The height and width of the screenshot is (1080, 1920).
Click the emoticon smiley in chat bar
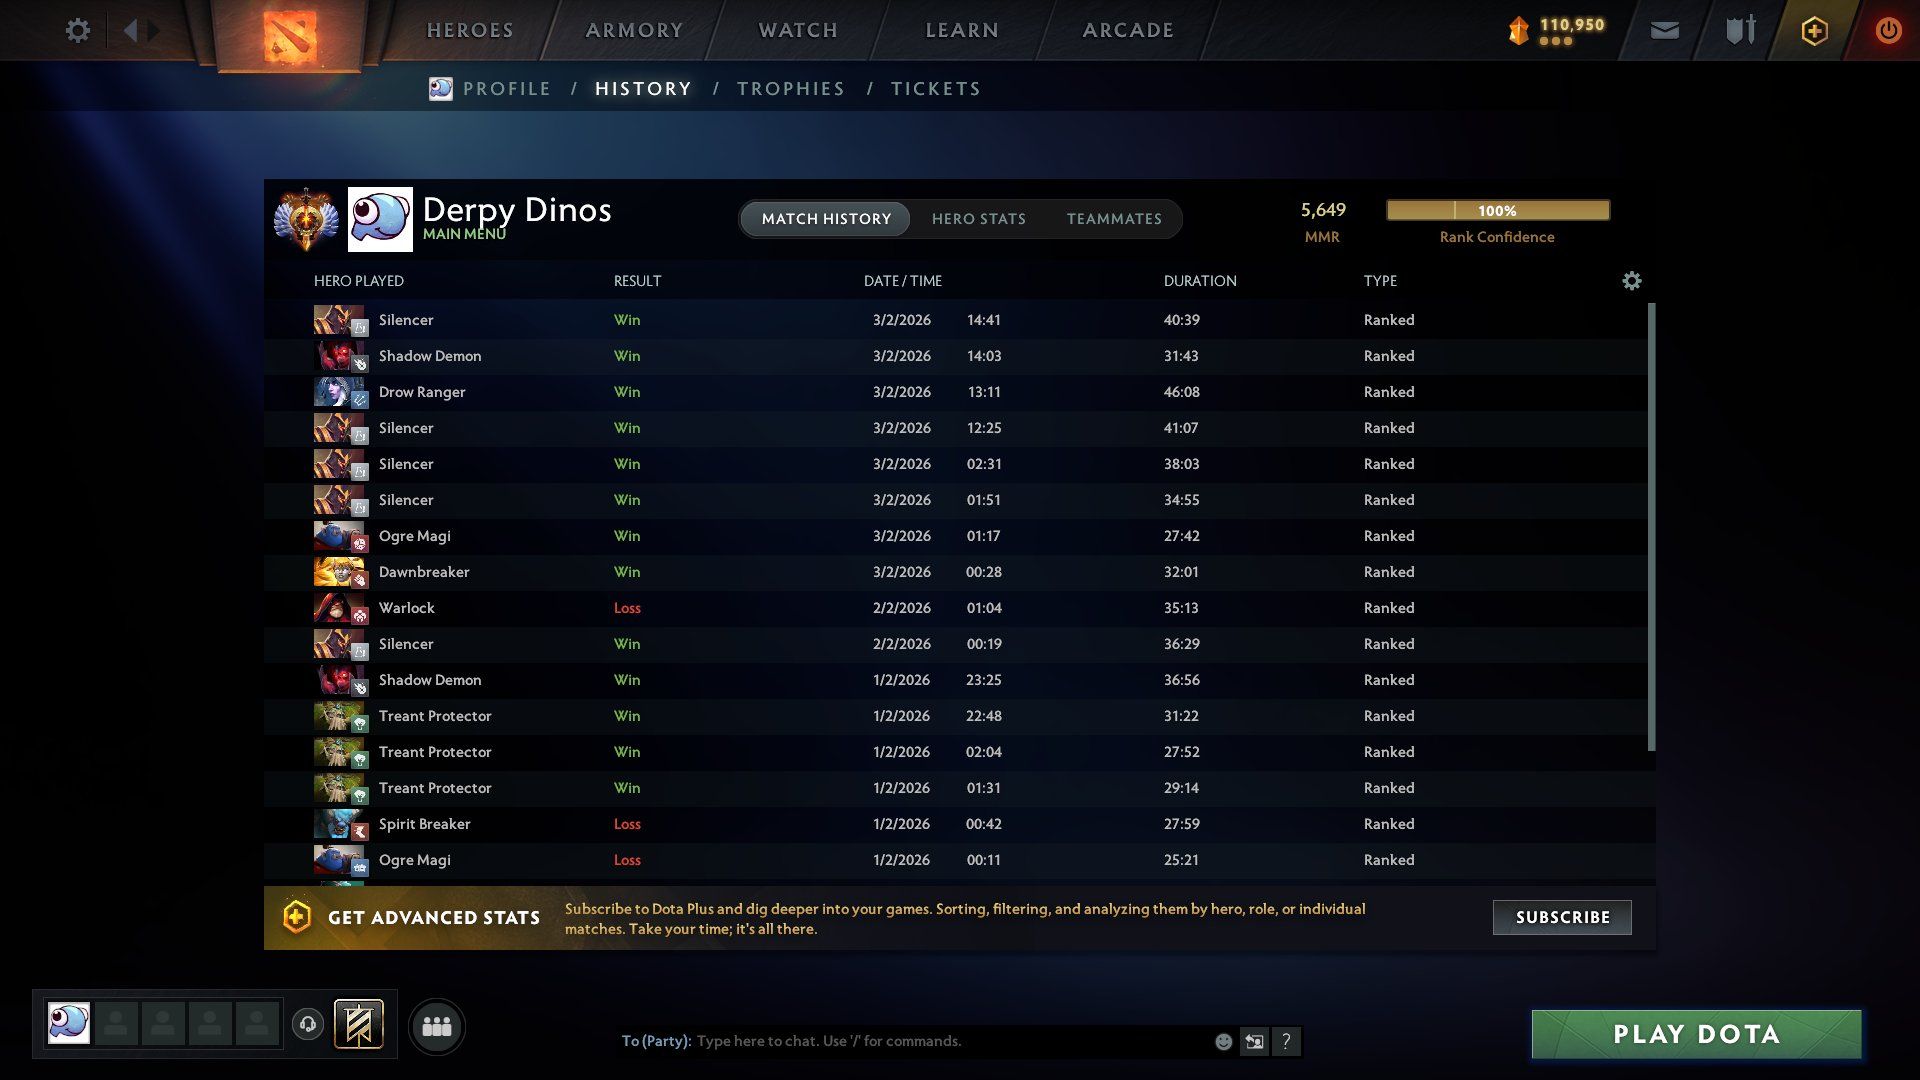coord(1223,1041)
